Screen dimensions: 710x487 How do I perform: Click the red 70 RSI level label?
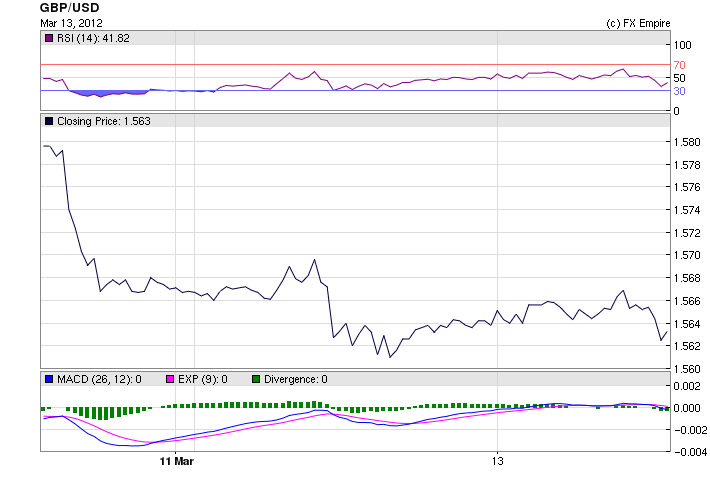679,65
